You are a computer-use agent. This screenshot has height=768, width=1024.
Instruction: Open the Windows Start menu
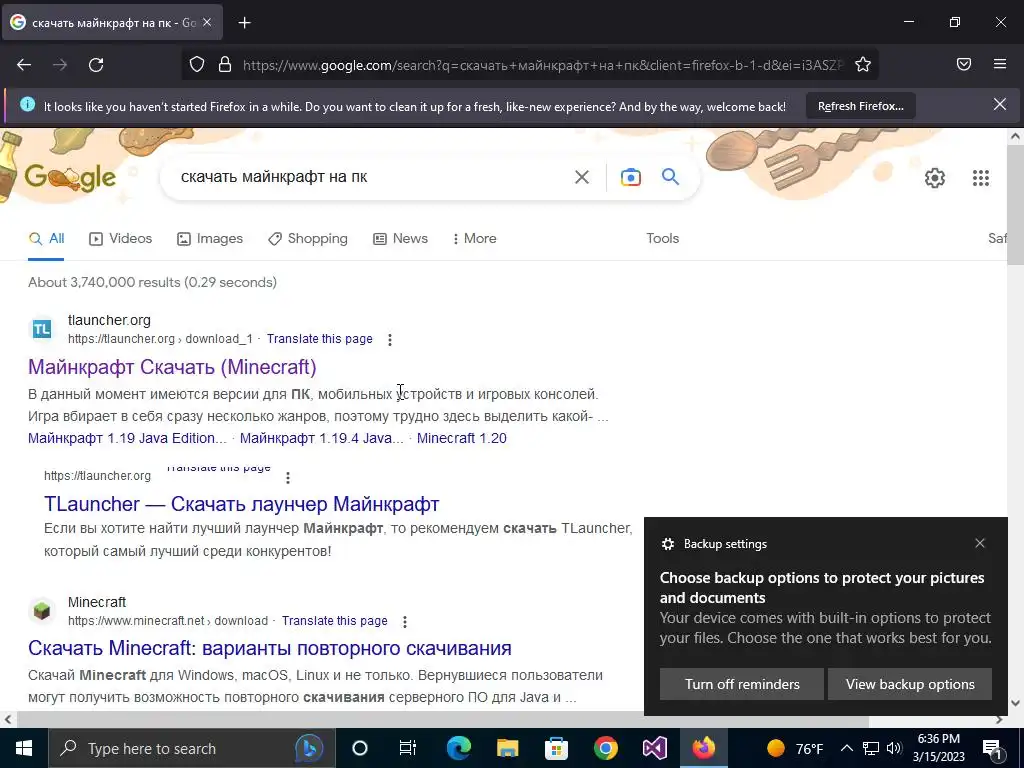pos(24,748)
